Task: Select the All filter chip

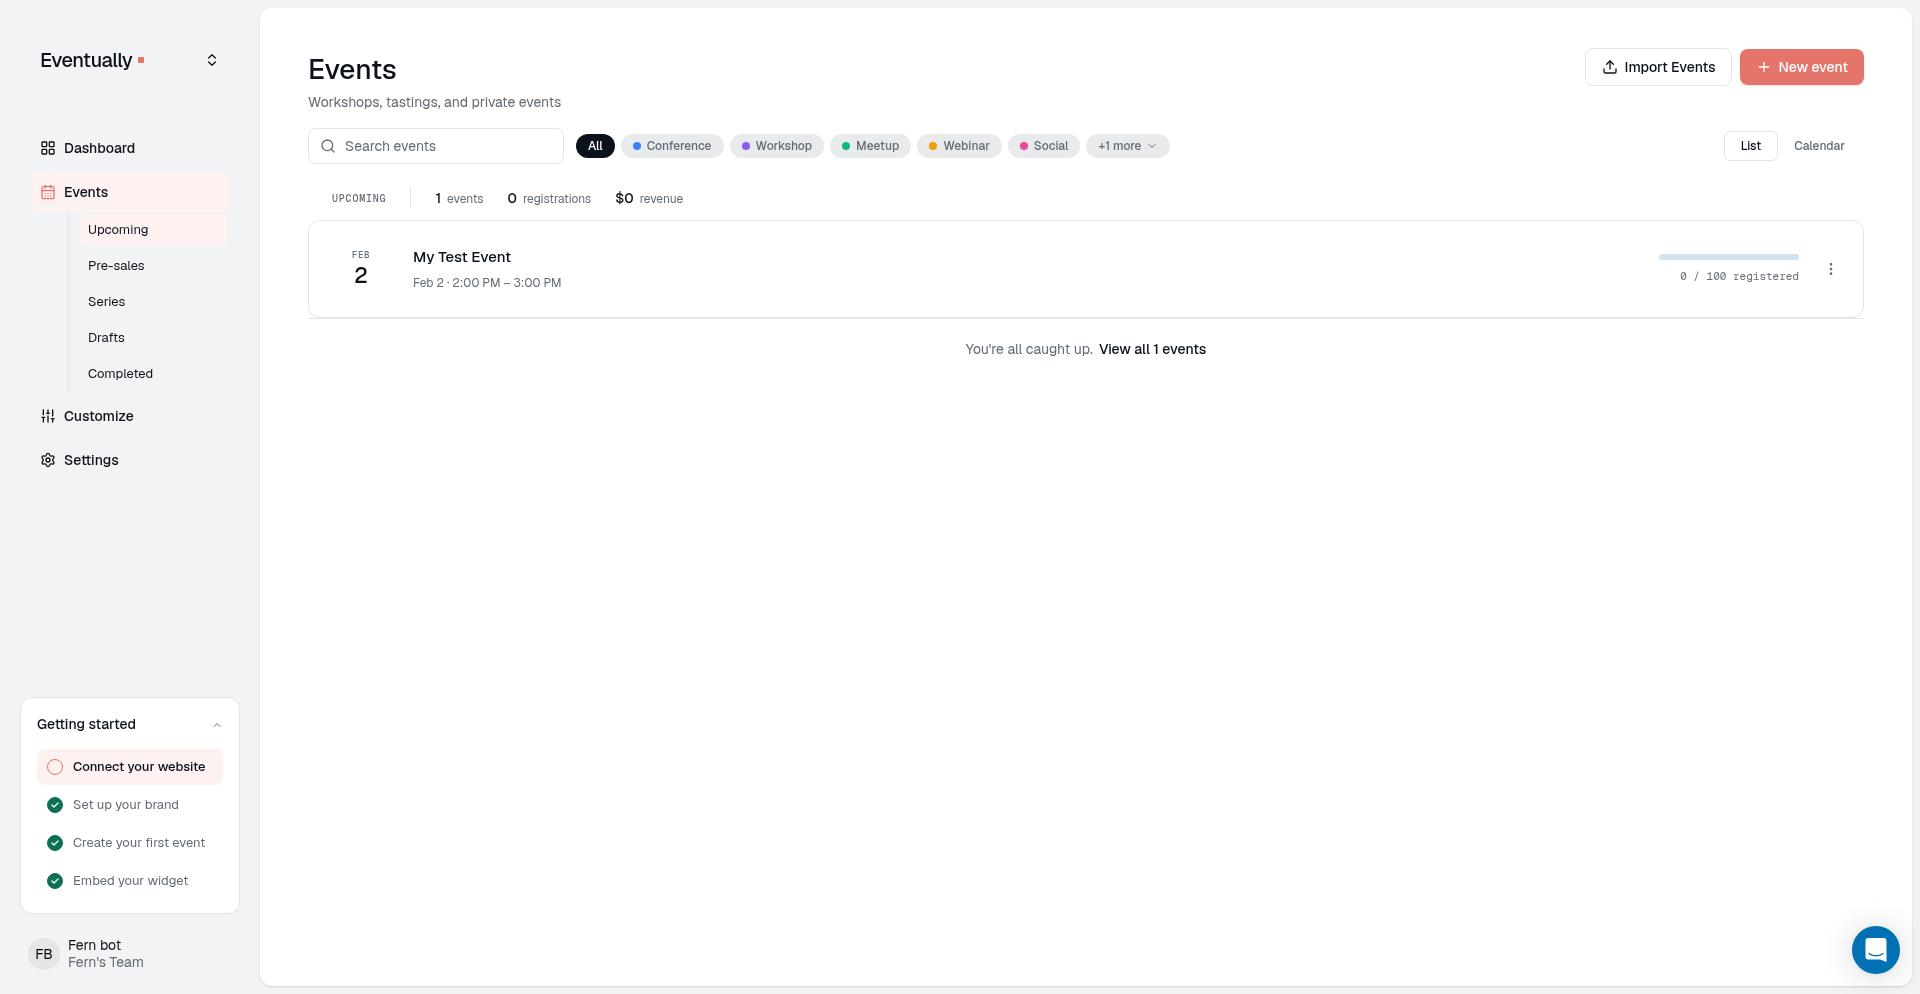Action: click(x=595, y=146)
